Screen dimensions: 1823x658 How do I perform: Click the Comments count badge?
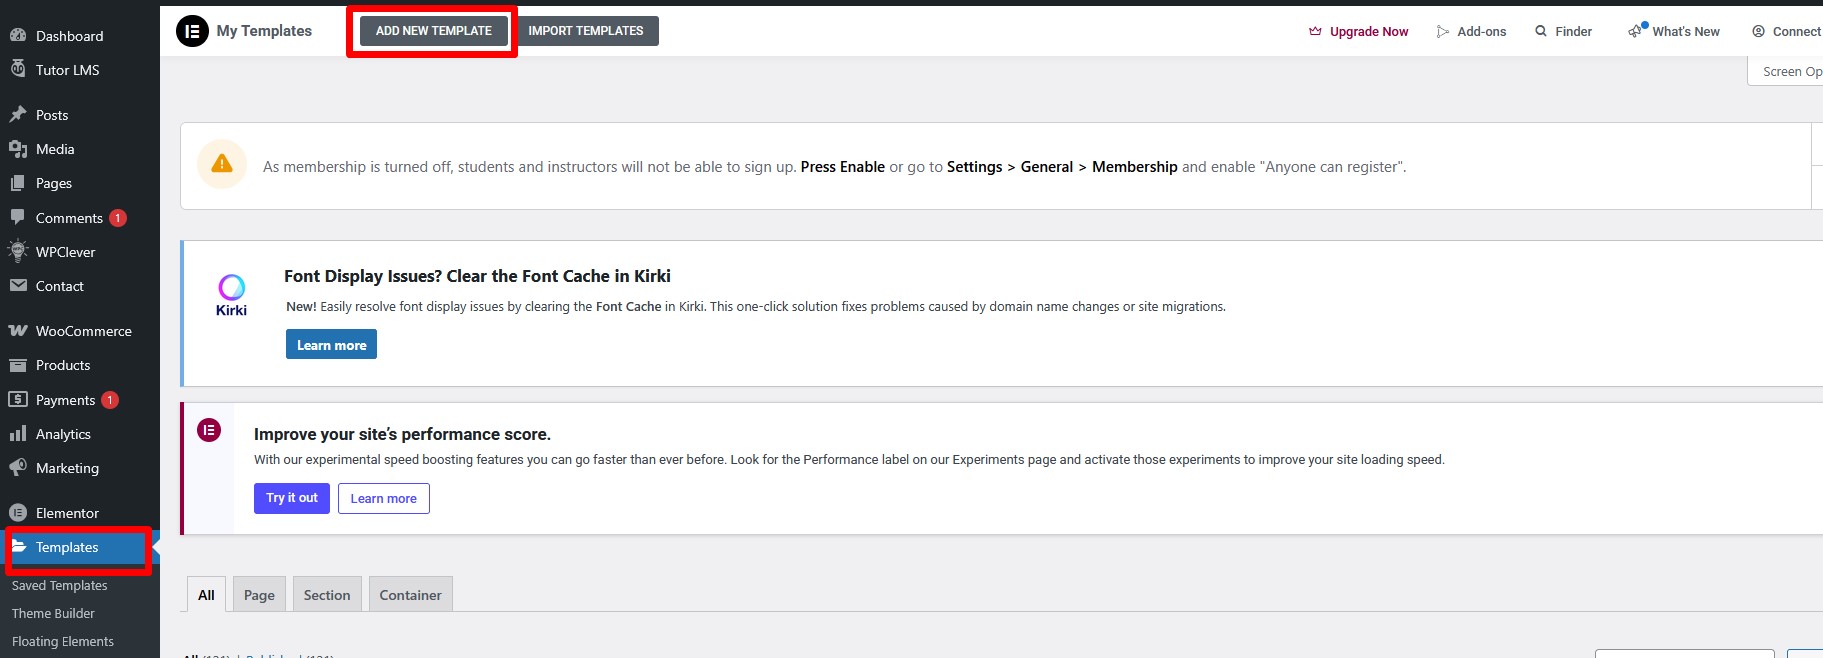118,218
